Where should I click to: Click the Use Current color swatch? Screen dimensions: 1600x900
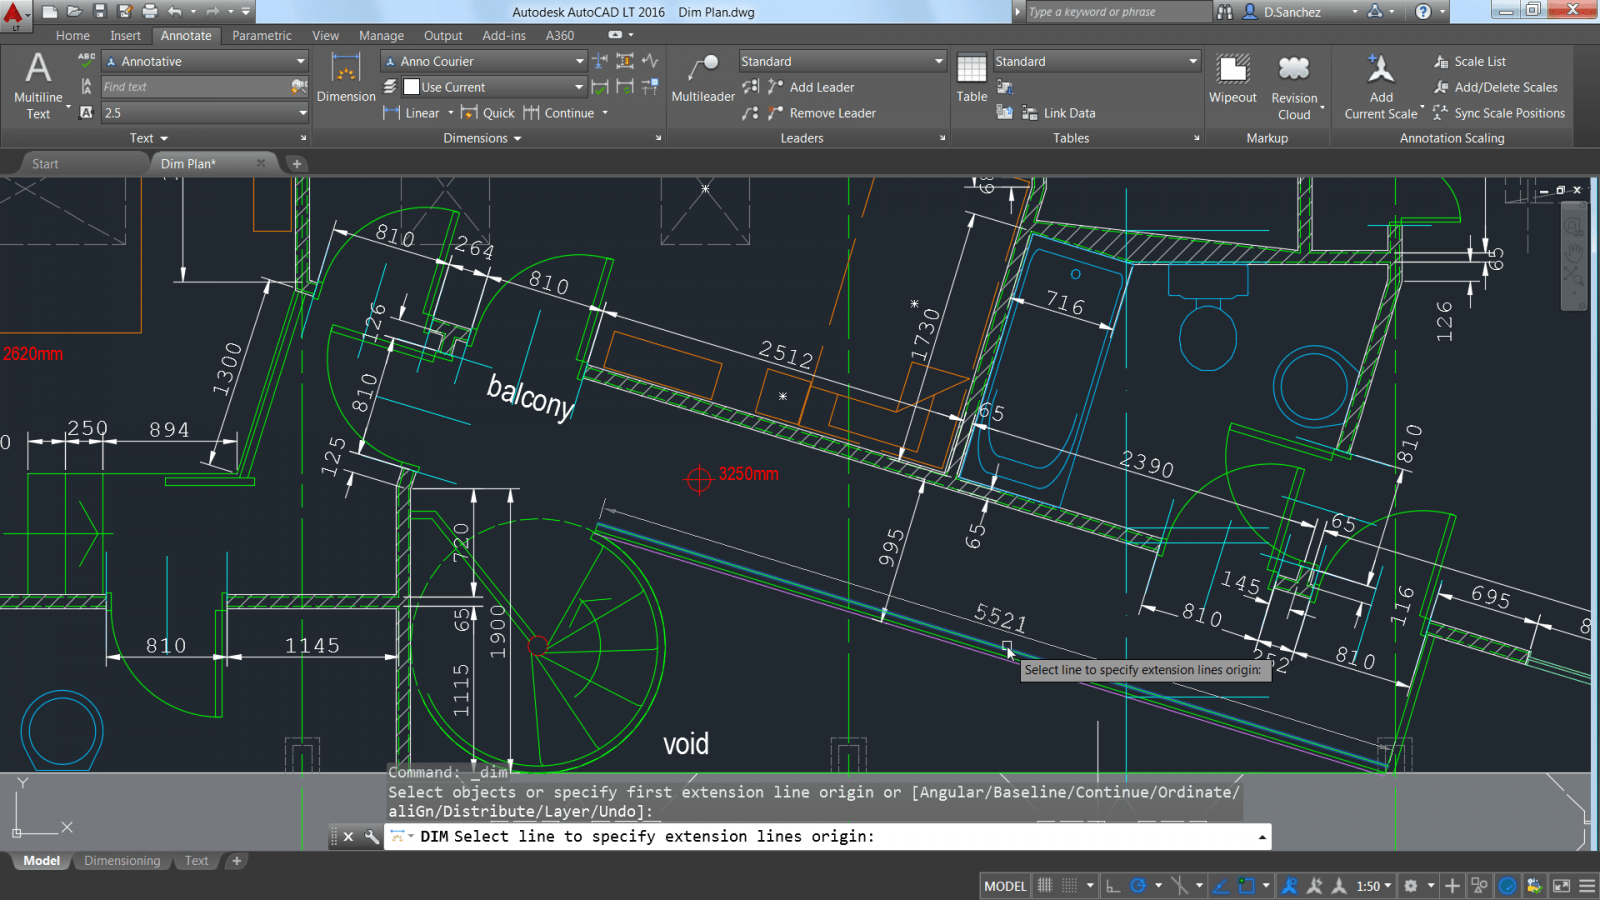pyautogui.click(x=412, y=86)
